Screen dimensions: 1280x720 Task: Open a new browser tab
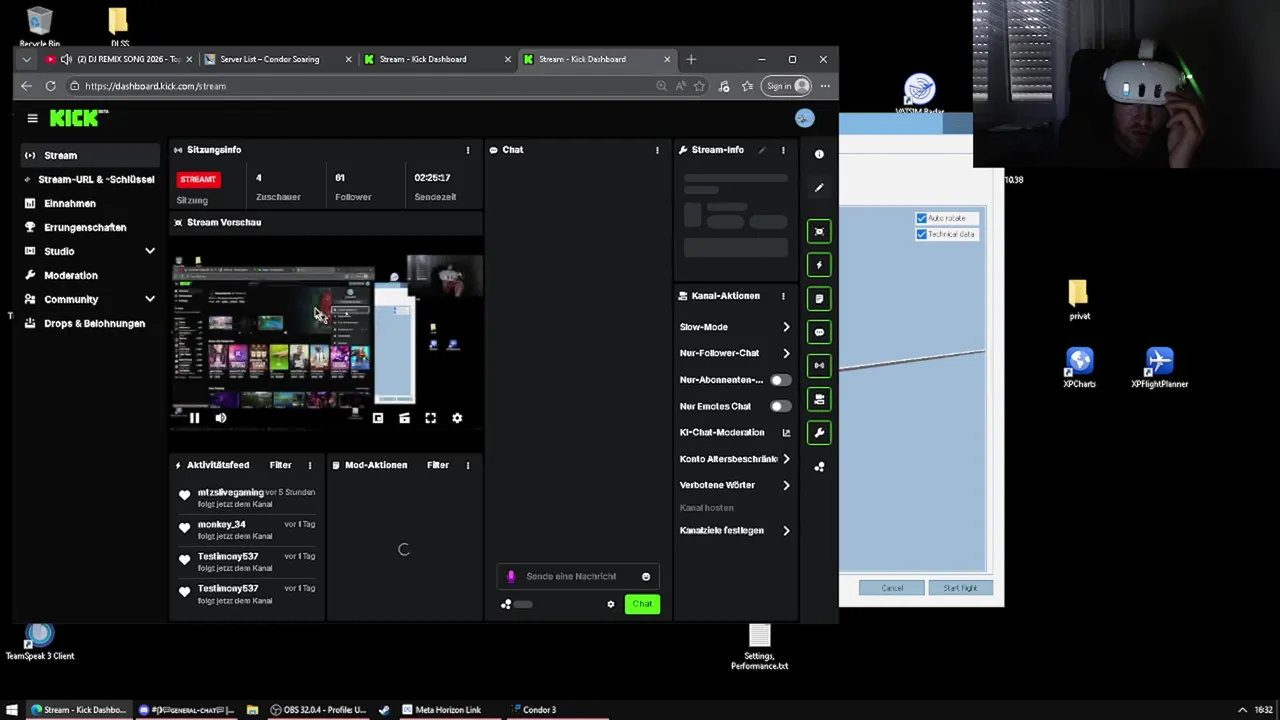tap(691, 60)
